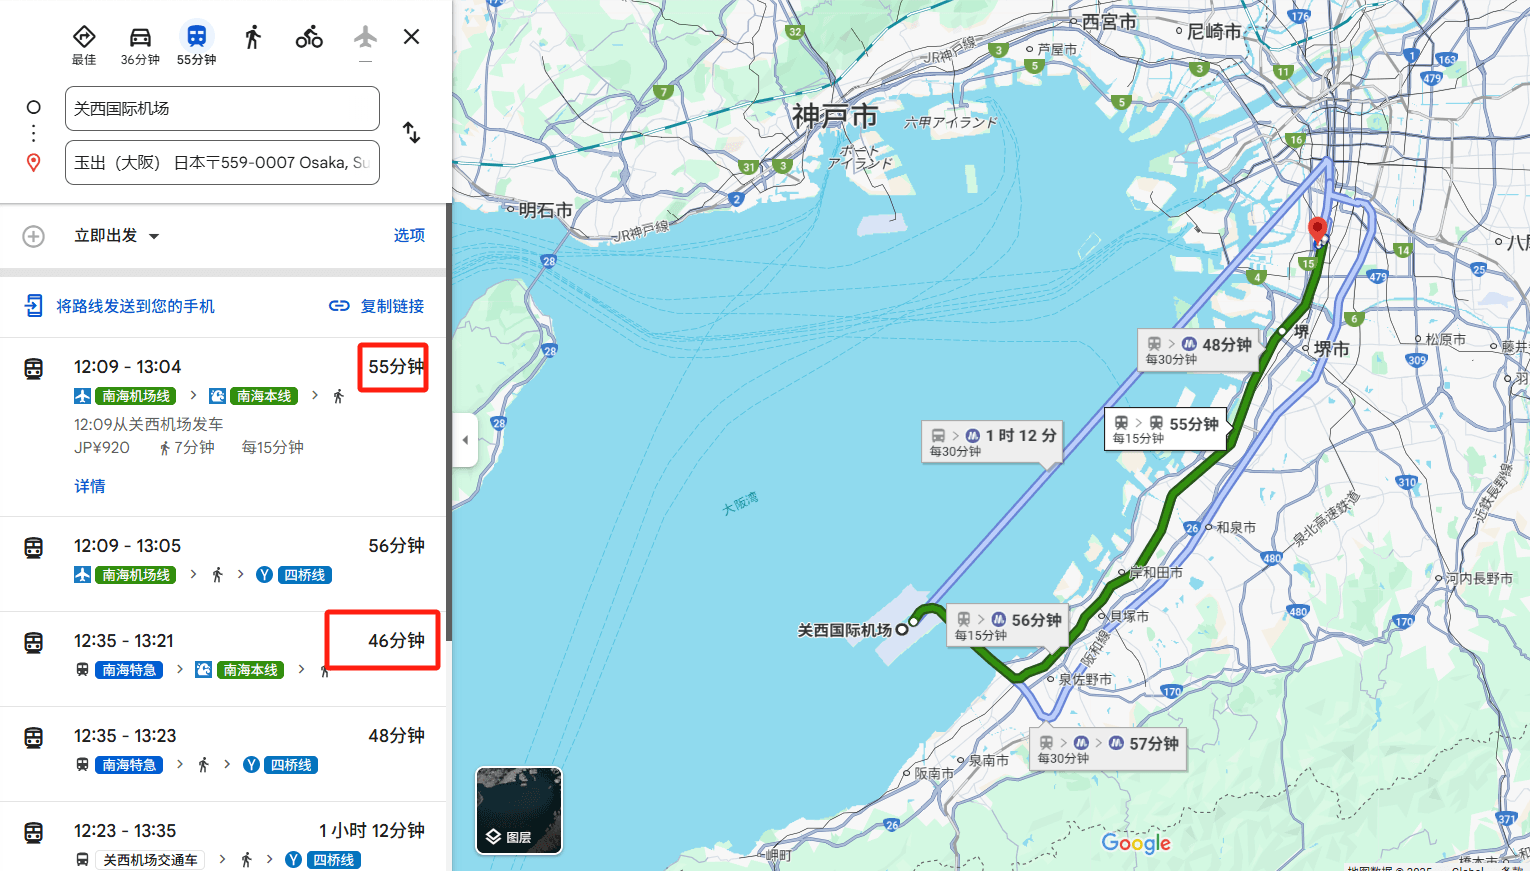Click the 明石市 city label on map

tap(546, 210)
